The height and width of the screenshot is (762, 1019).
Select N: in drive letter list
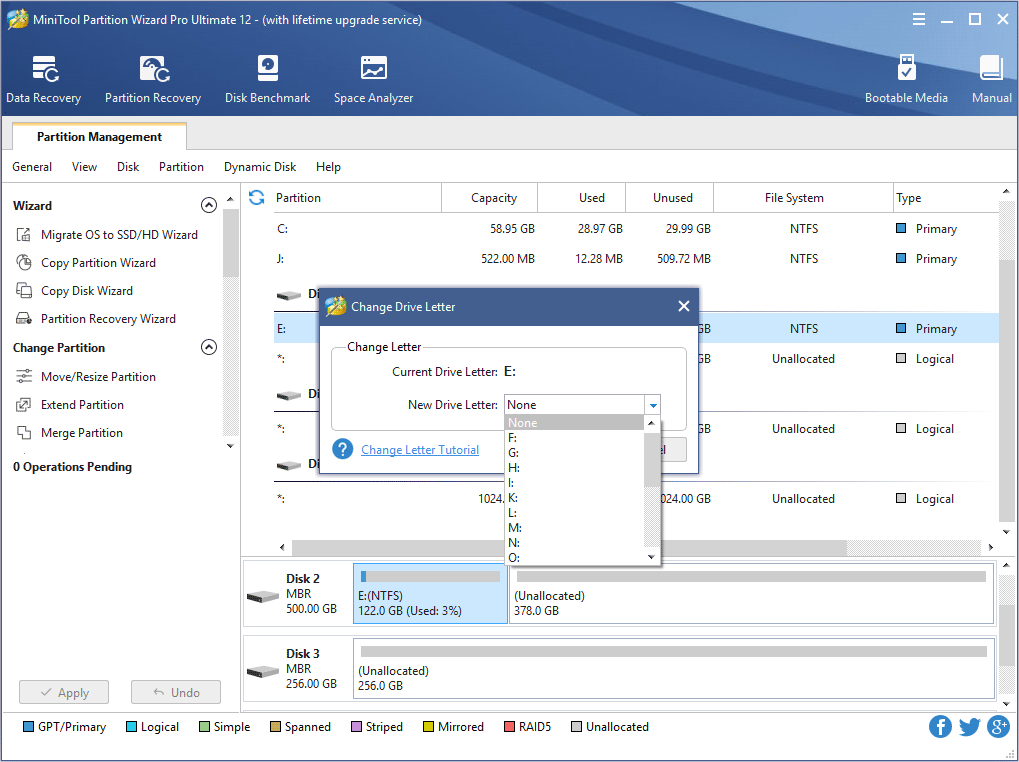pyautogui.click(x=574, y=542)
